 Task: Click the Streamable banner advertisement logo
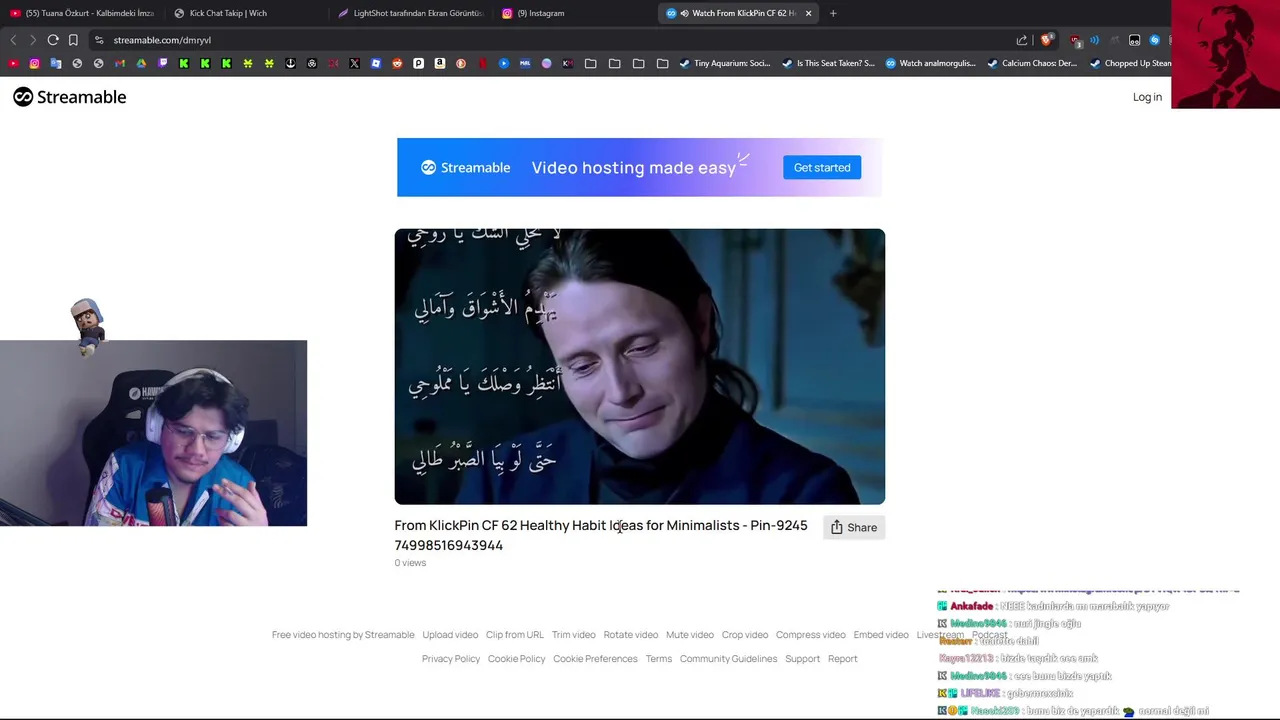(x=466, y=168)
